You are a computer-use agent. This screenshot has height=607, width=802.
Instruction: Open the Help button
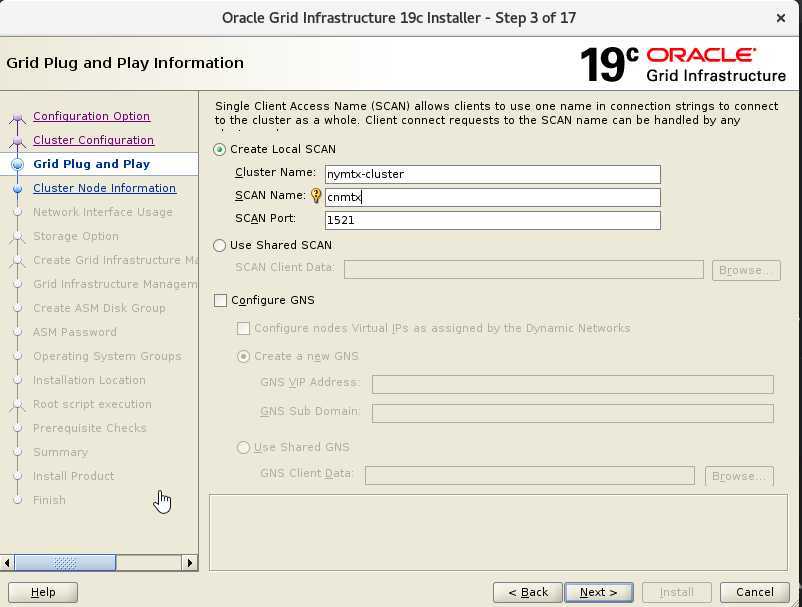tap(43, 592)
